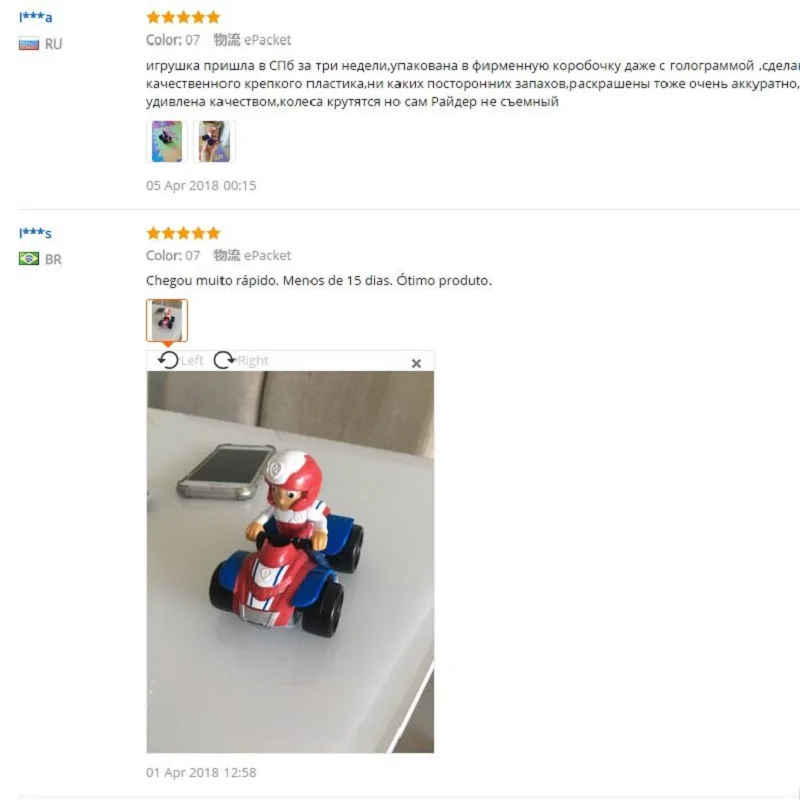Close the enlarged photo viewer
Viewport: 800px width, 800px height.
pyautogui.click(x=416, y=363)
